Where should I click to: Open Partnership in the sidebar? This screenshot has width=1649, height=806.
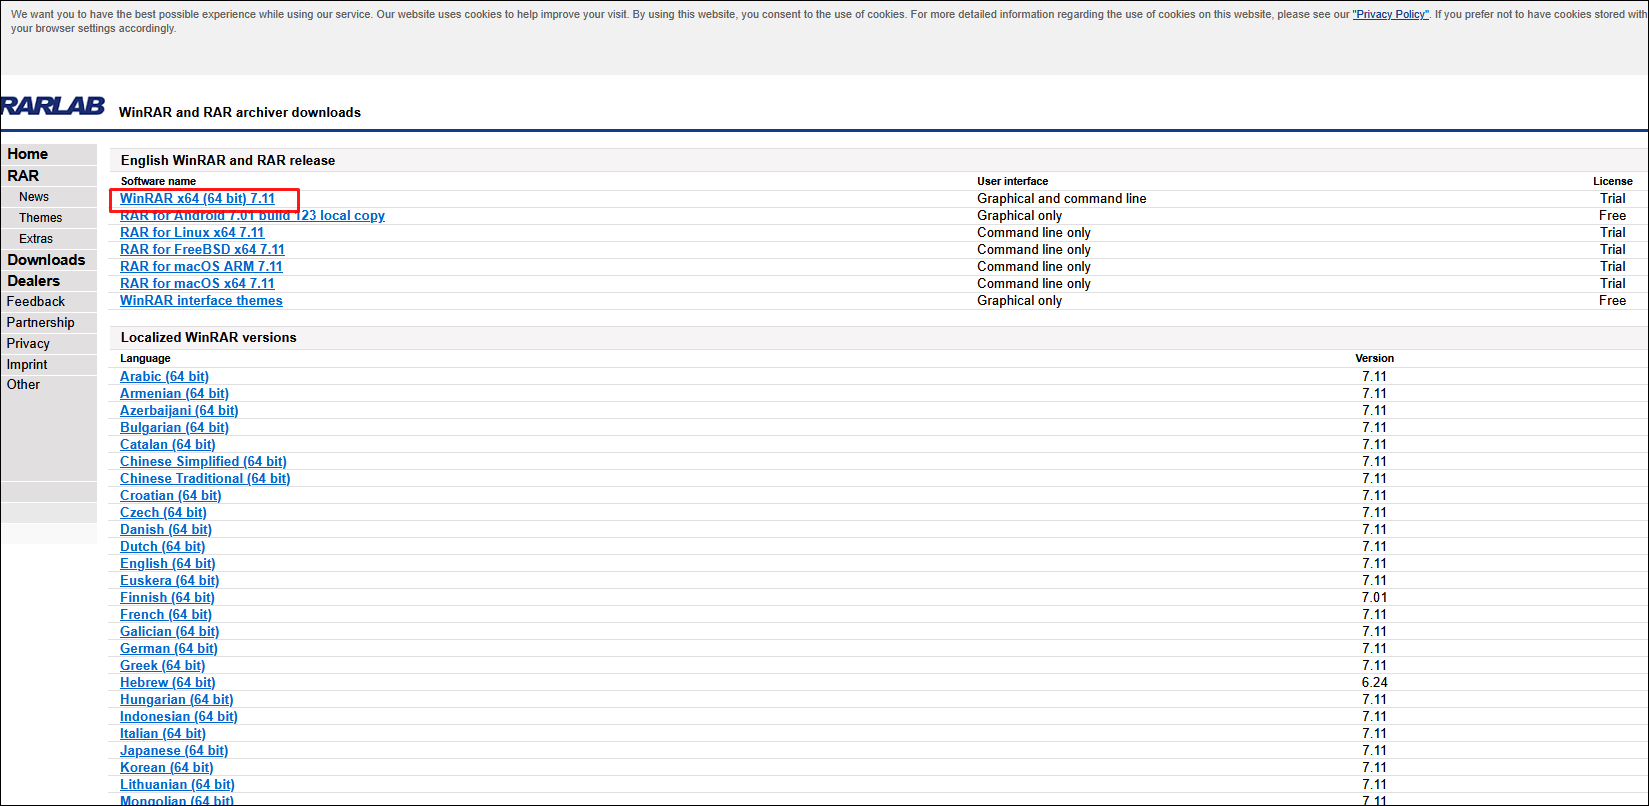[x=41, y=323]
